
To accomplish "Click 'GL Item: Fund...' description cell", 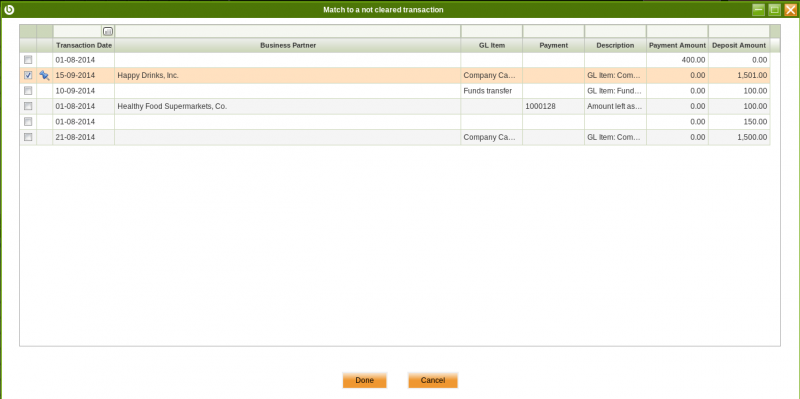I will click(615, 91).
